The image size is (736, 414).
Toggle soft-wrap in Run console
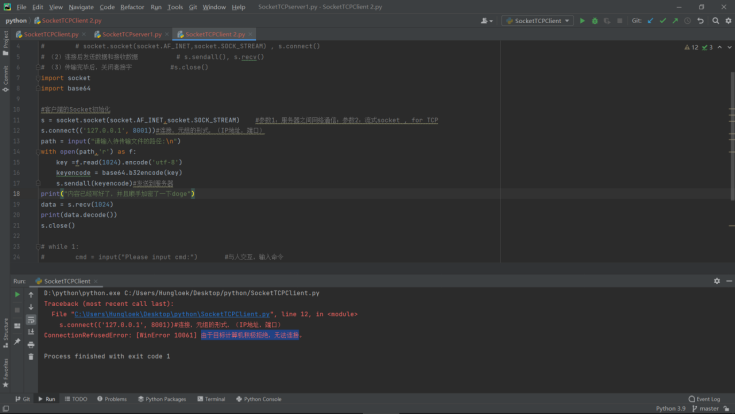[x=31, y=318]
